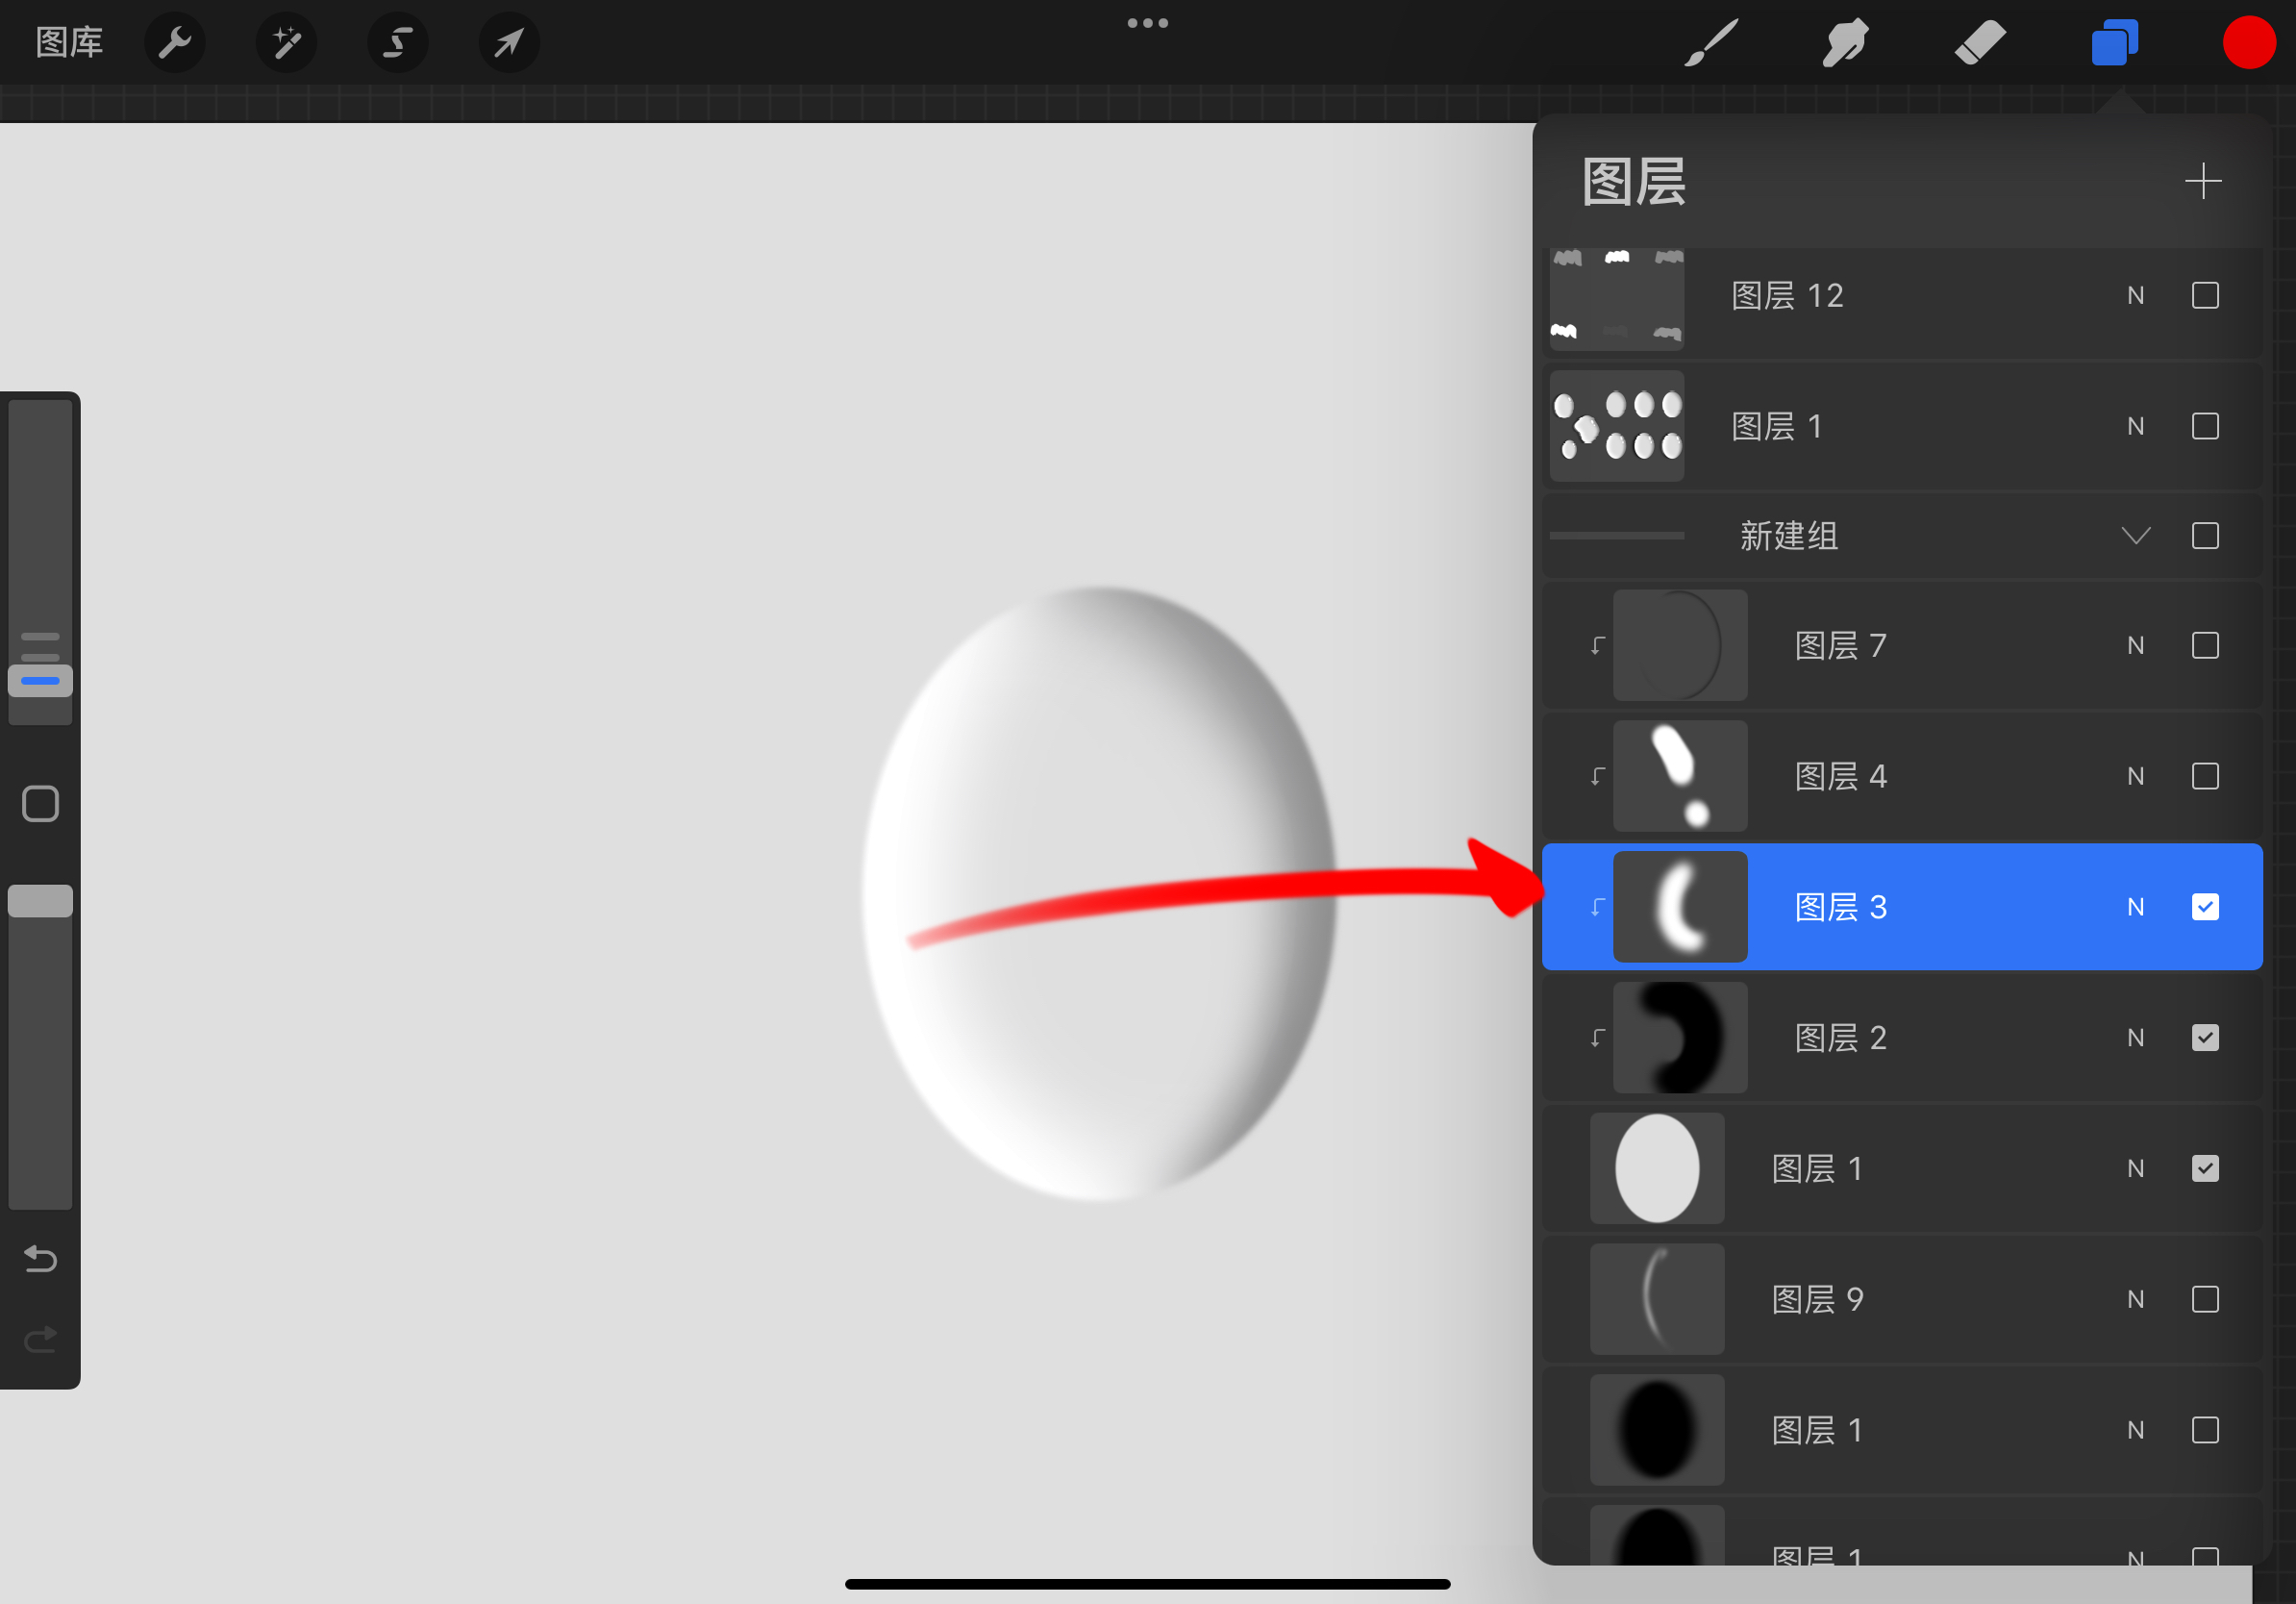Add a new layer with plus button
This screenshot has height=1604, width=2296.
(x=2204, y=181)
